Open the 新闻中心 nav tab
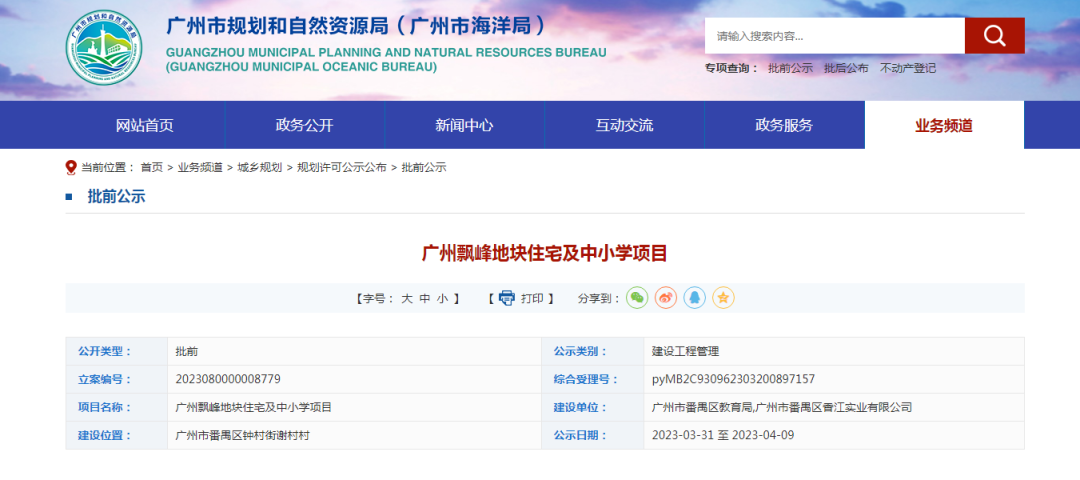 click(464, 125)
